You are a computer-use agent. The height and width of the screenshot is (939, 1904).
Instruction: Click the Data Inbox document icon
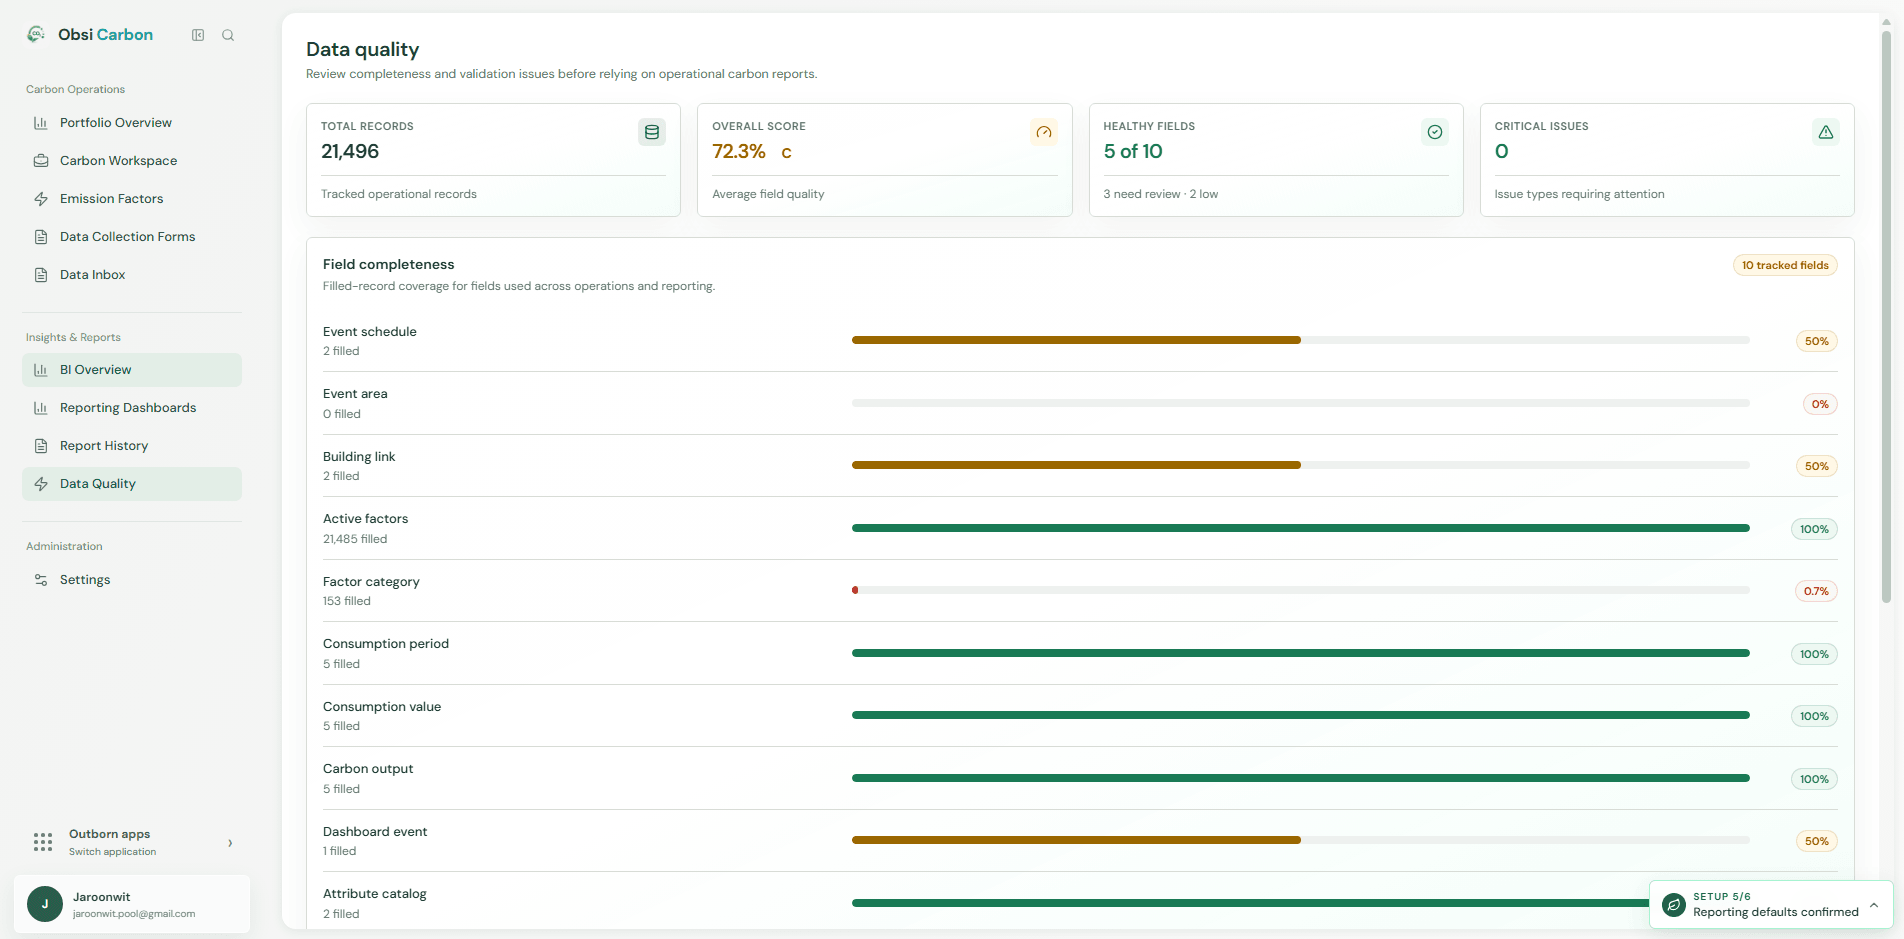(41, 275)
